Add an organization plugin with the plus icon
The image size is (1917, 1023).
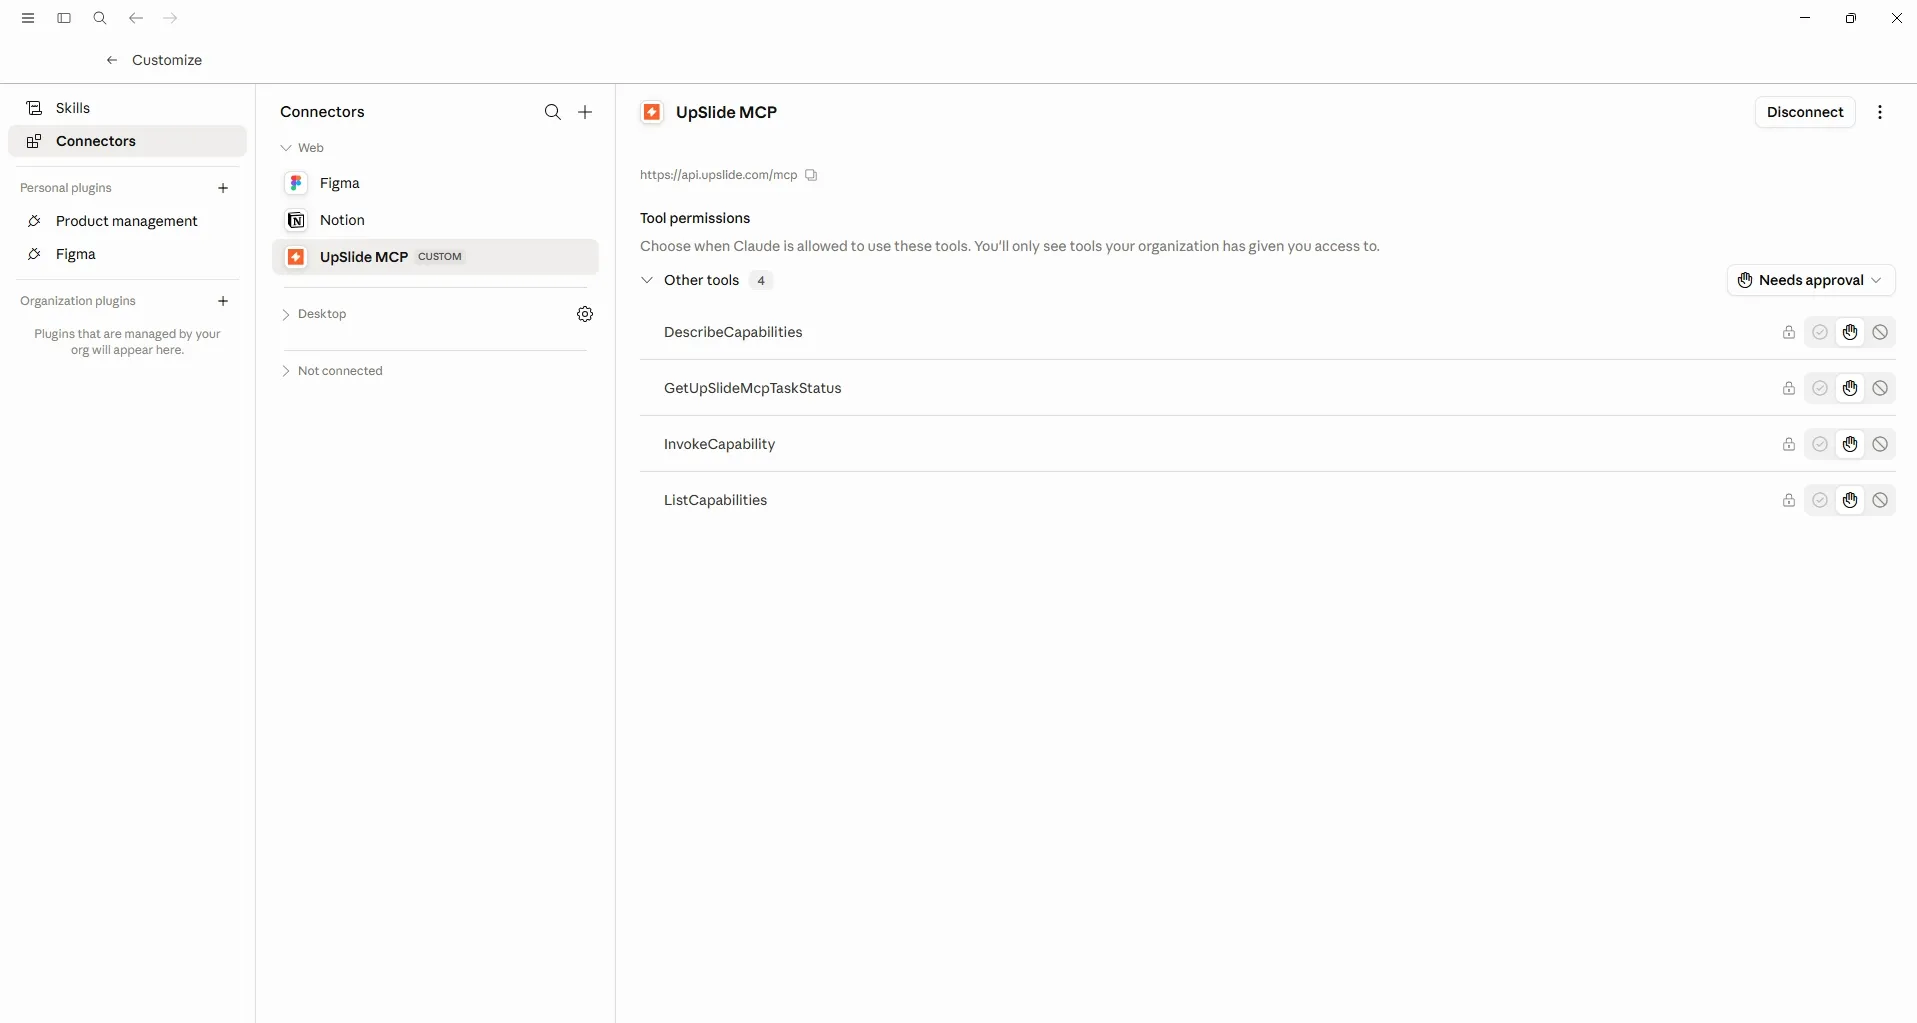click(223, 301)
